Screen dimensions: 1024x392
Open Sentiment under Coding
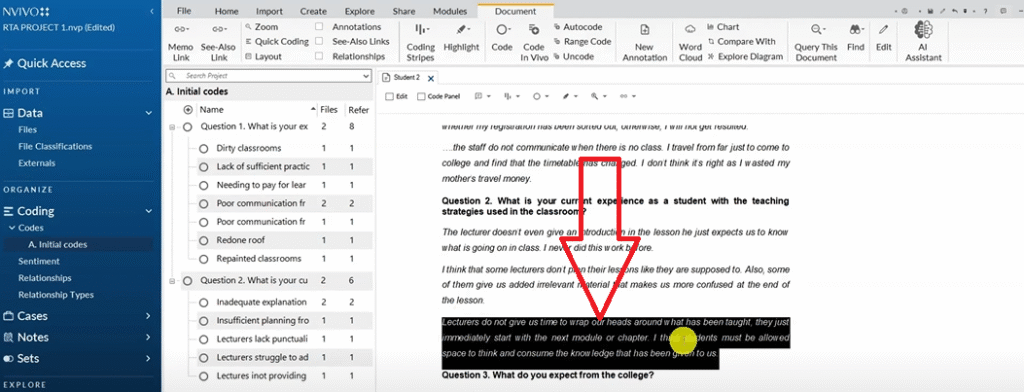[39, 261]
